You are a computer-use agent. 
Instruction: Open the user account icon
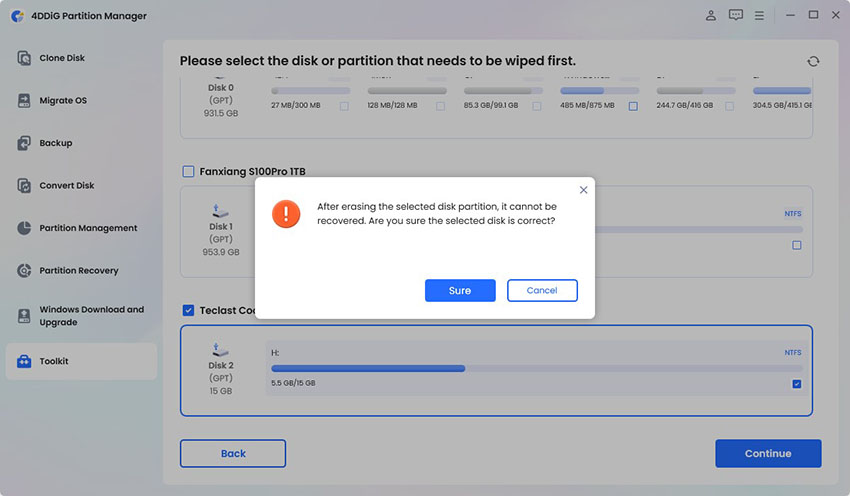click(711, 16)
